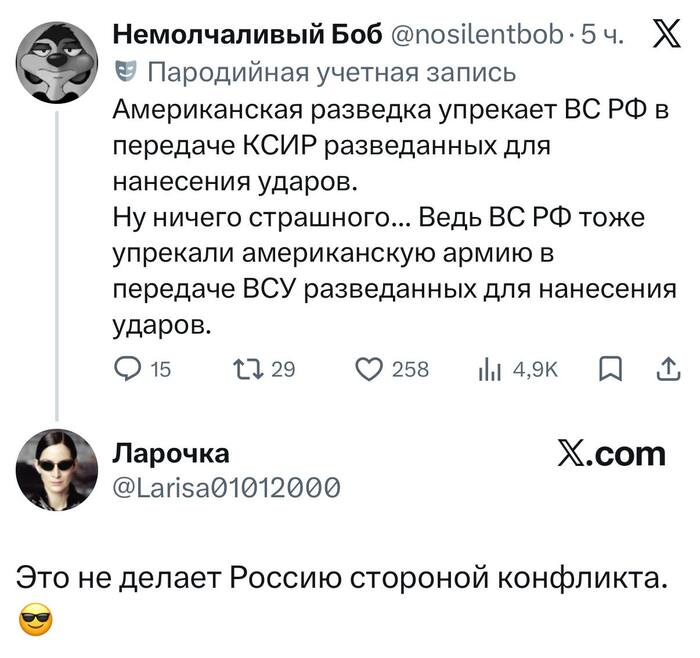The image size is (700, 658).
Task: Click the X logo in top corner
Action: 663,36
